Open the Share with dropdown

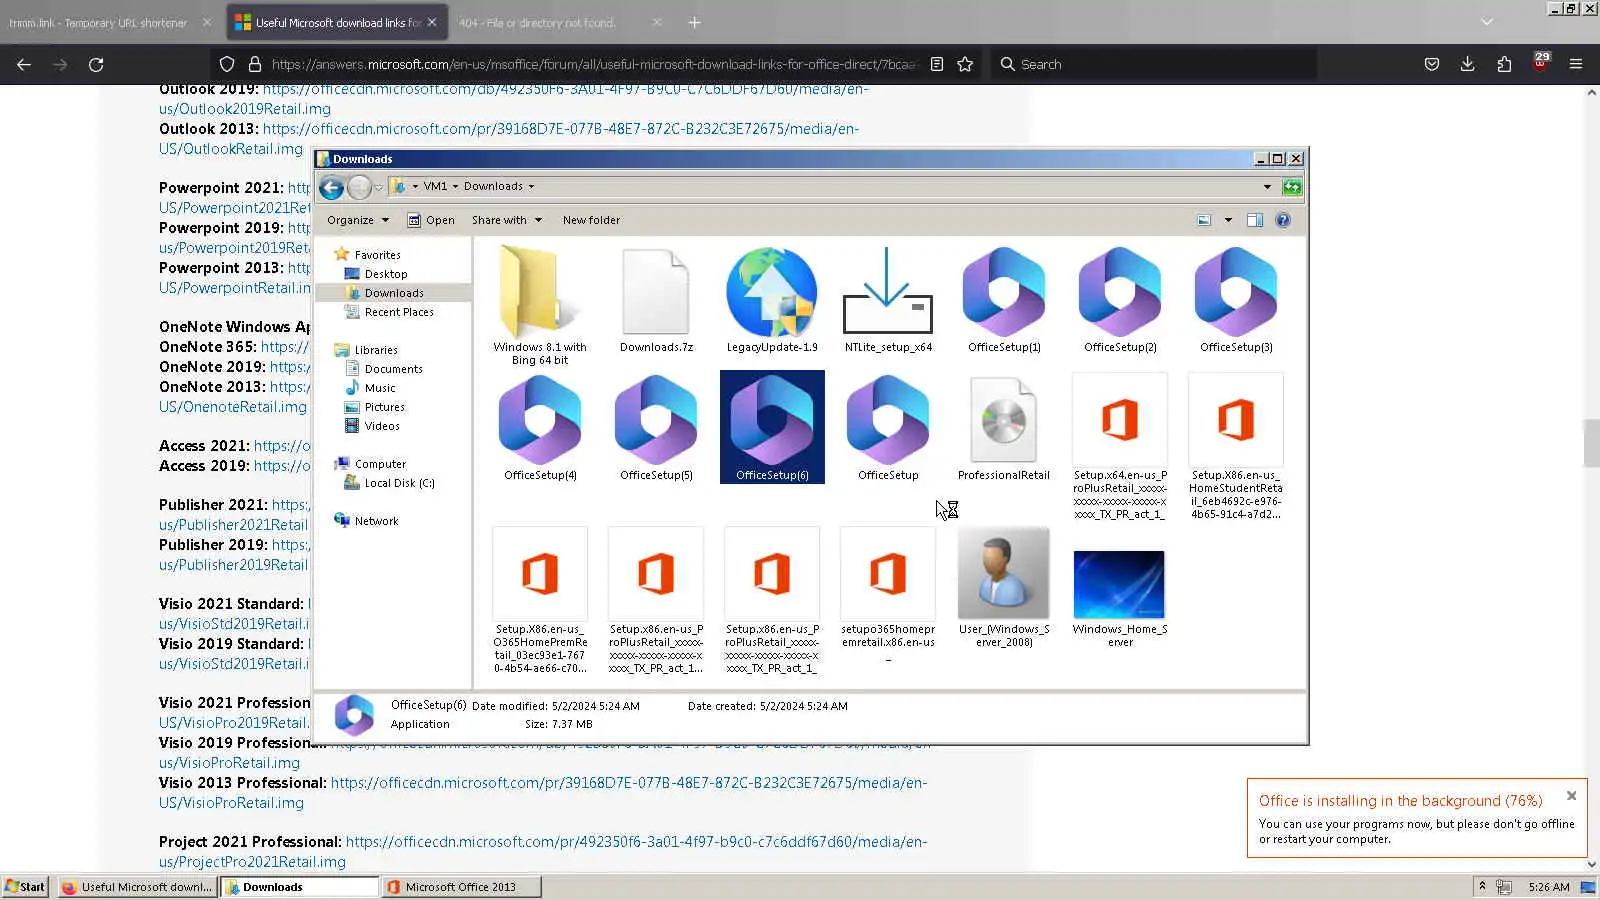506,220
